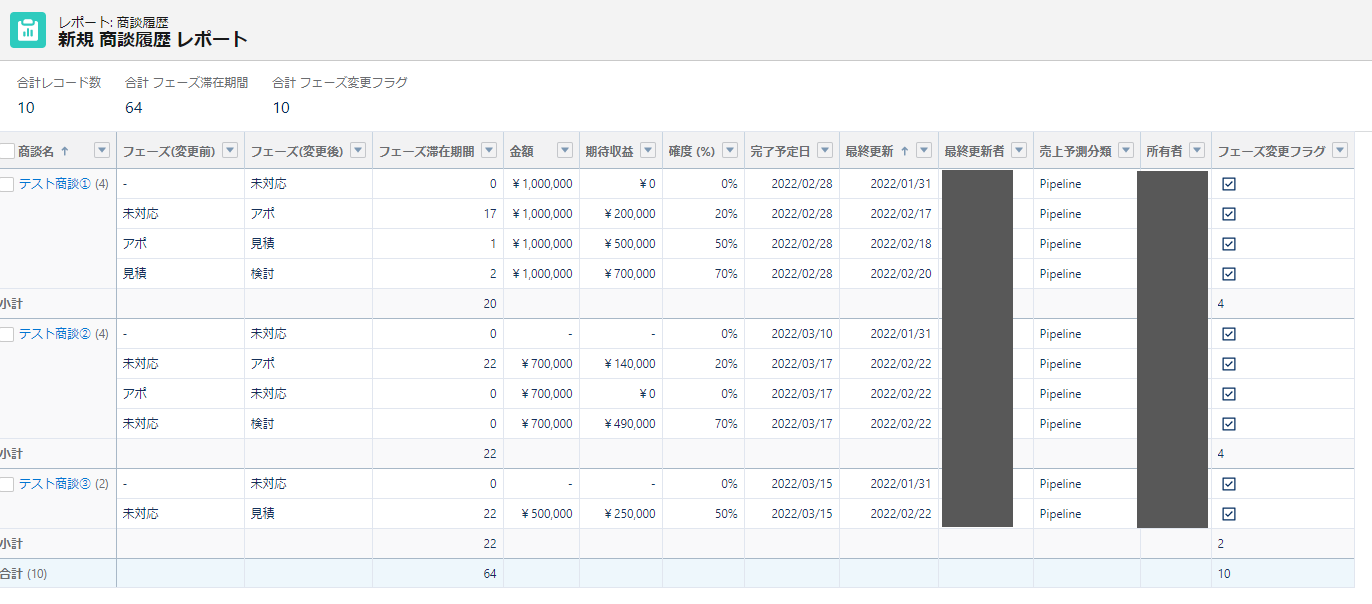Open フェーズ(変更前) column dropdown arrow
The width and height of the screenshot is (1372, 604).
230,151
